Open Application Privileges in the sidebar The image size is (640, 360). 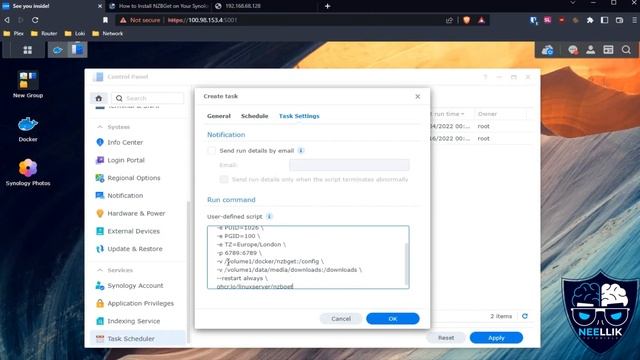(140, 303)
